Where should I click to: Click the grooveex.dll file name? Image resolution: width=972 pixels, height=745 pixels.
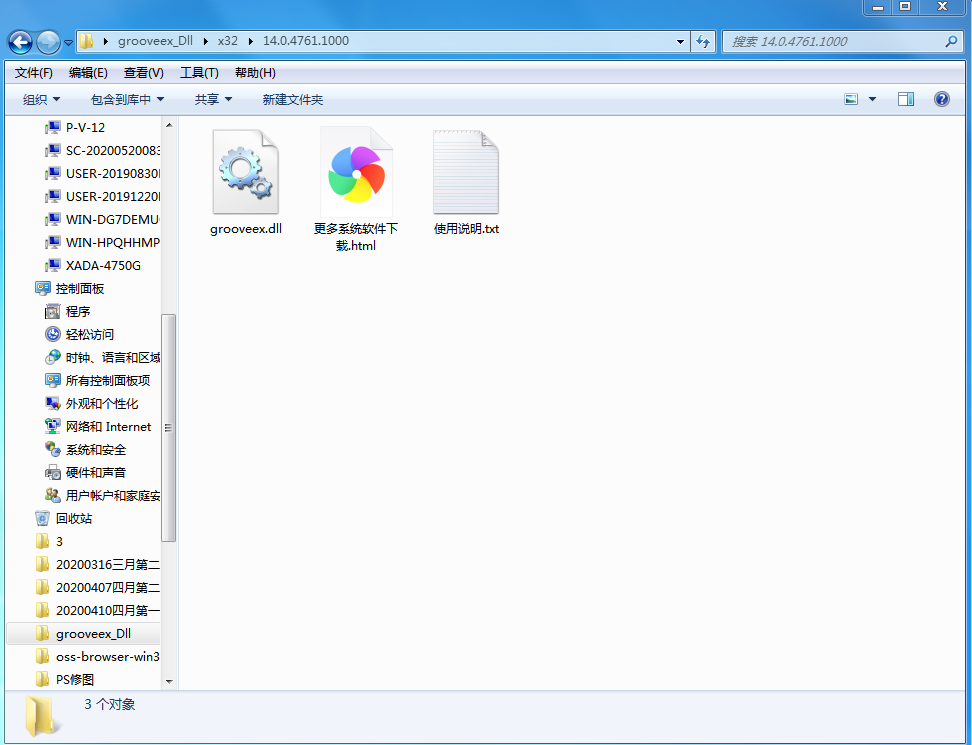coord(246,229)
